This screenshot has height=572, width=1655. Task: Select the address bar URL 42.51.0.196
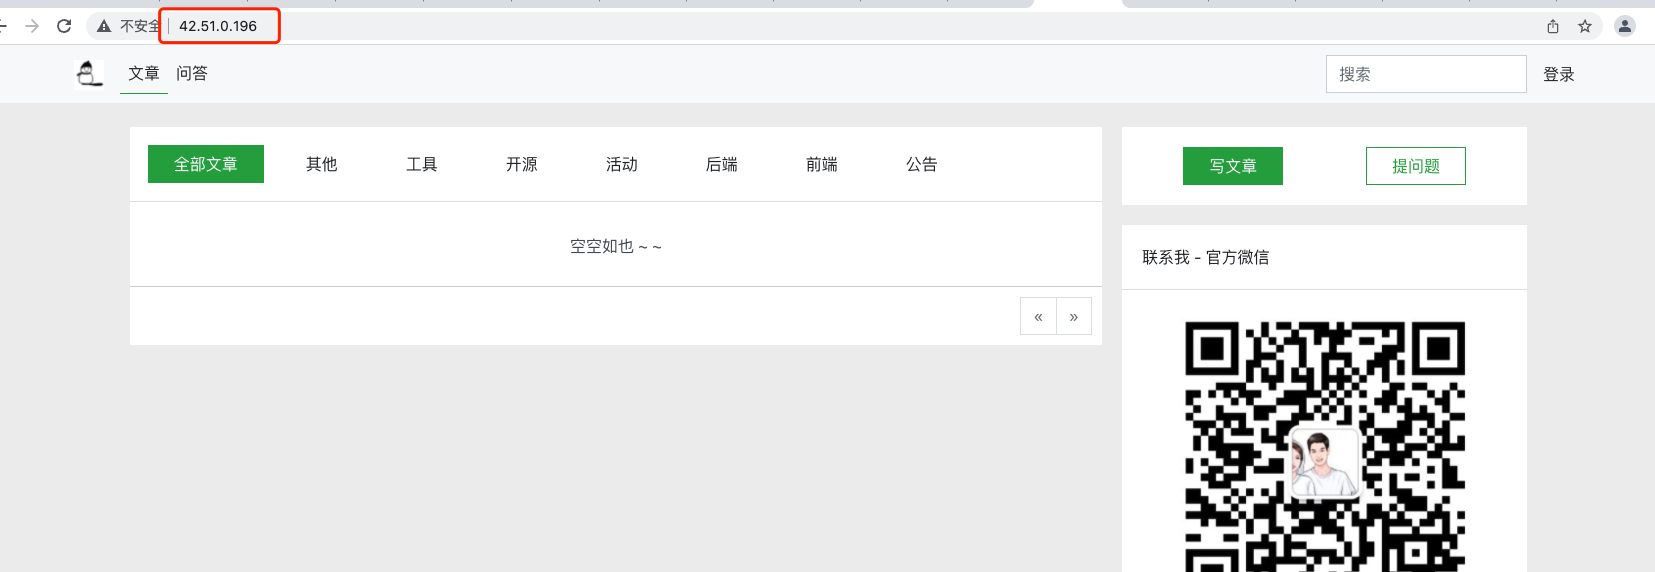point(218,26)
